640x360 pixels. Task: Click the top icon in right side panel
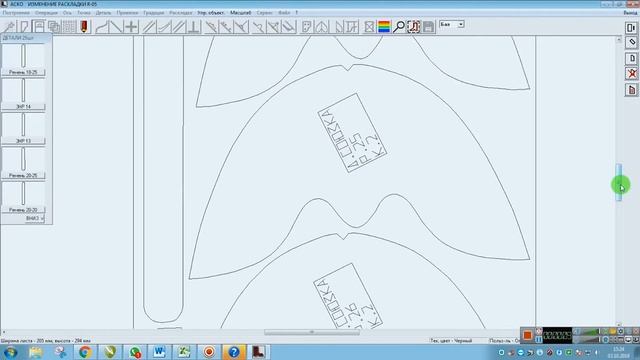click(x=631, y=27)
